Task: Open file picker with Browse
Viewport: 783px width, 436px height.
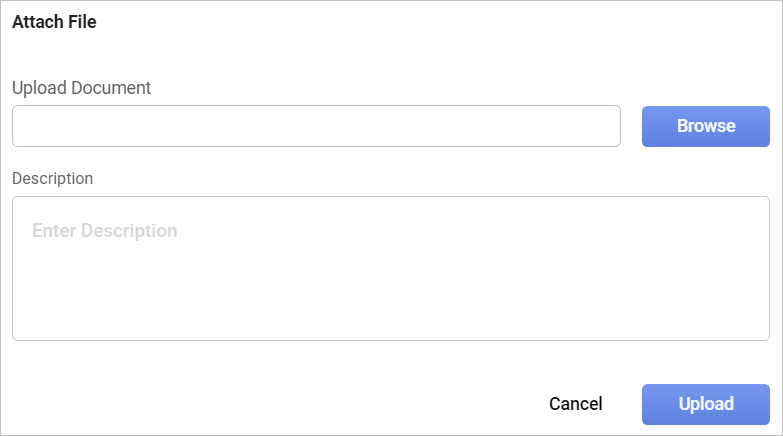Action: point(705,126)
